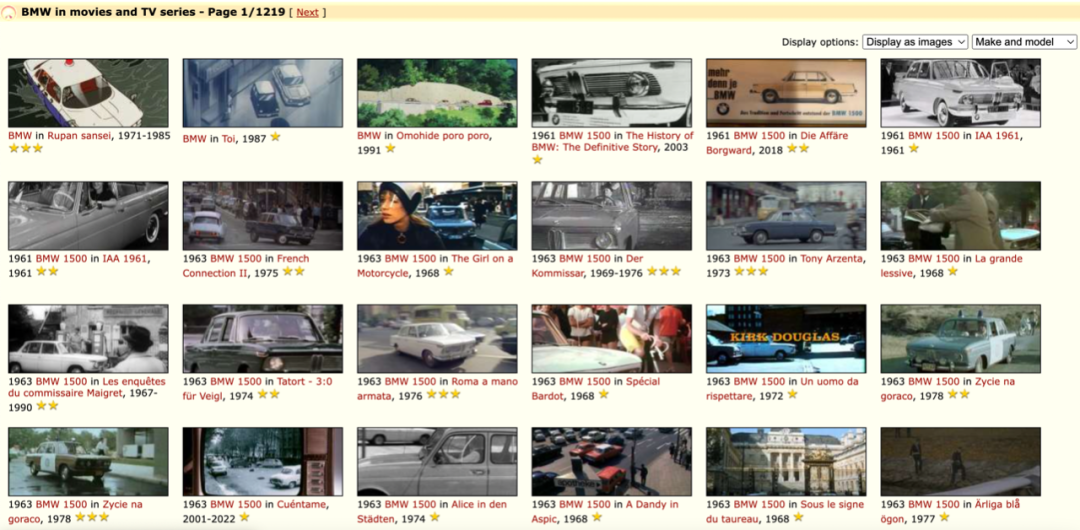Screen dimensions: 1080x530
Task: Open the Tony Arzenta thumbnail
Action: click(786, 216)
